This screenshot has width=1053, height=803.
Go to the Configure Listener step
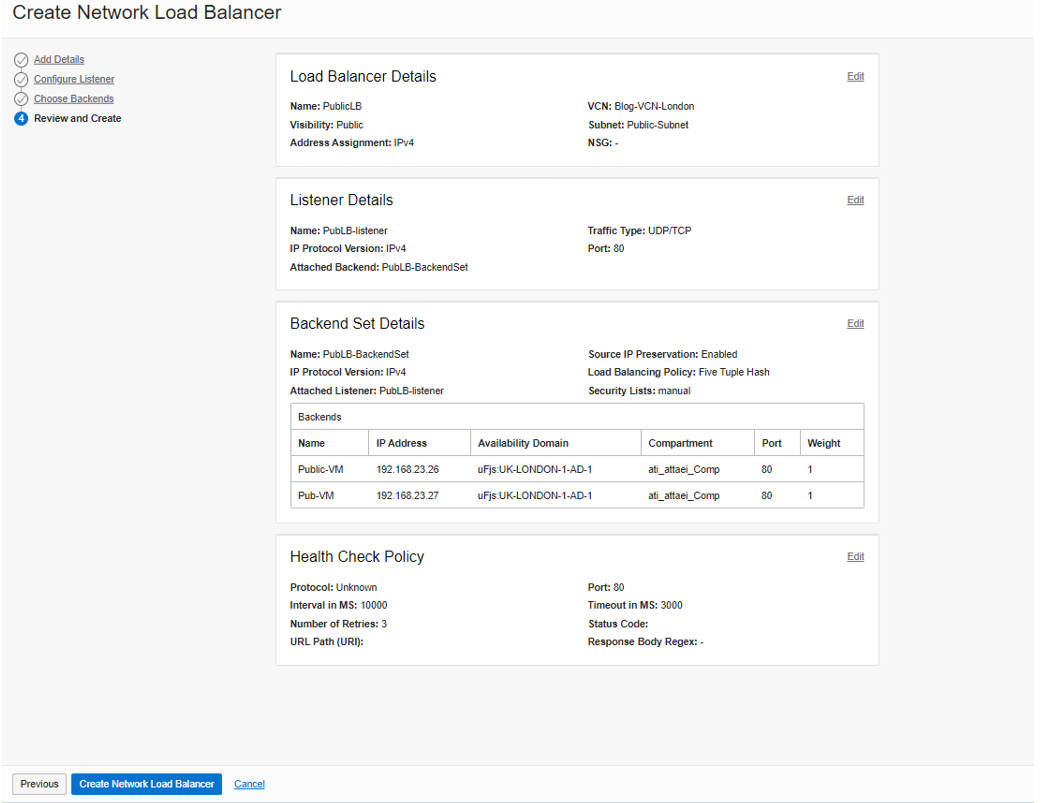click(x=74, y=80)
